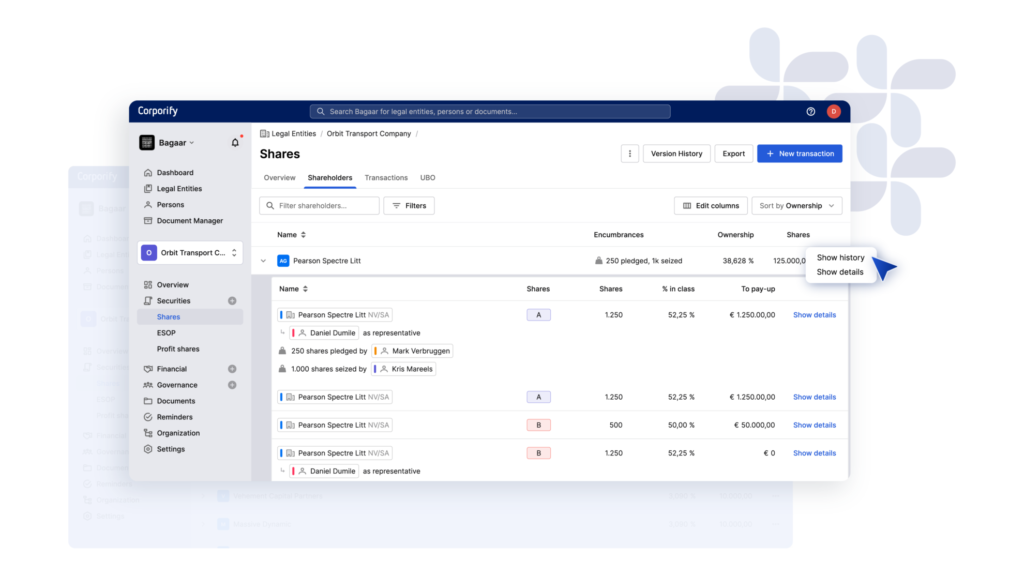Focus the global Search Bagaar field
Image resolution: width=1024 pixels, height=576 pixels.
(x=490, y=112)
